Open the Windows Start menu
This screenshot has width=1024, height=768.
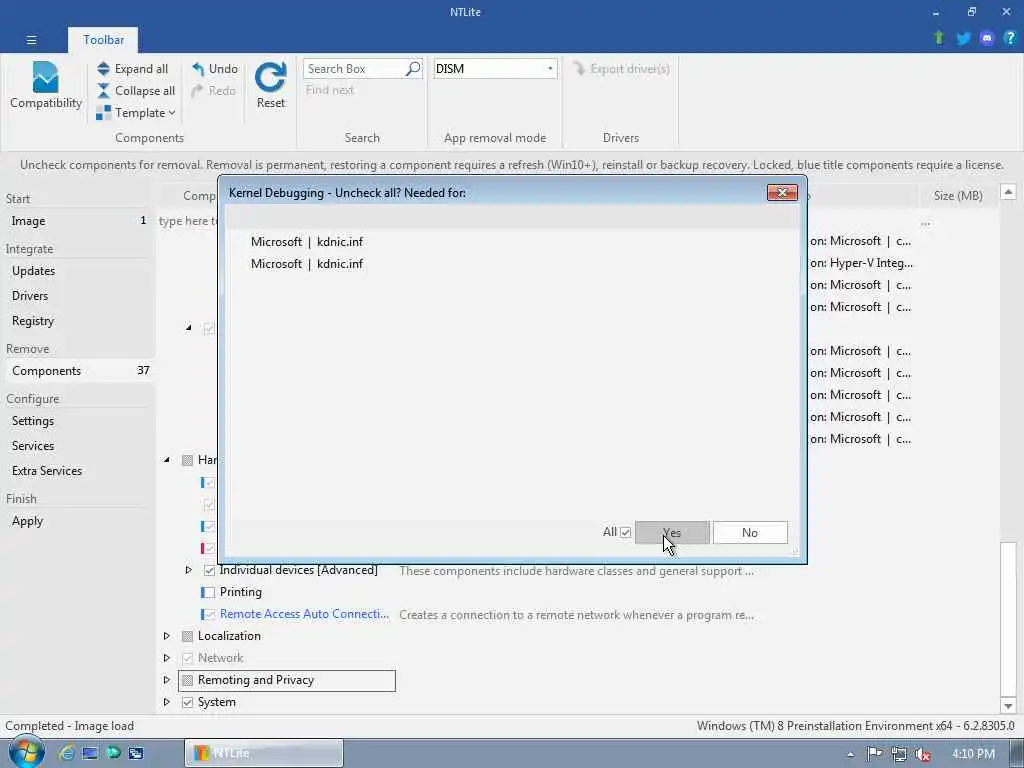pos(26,751)
